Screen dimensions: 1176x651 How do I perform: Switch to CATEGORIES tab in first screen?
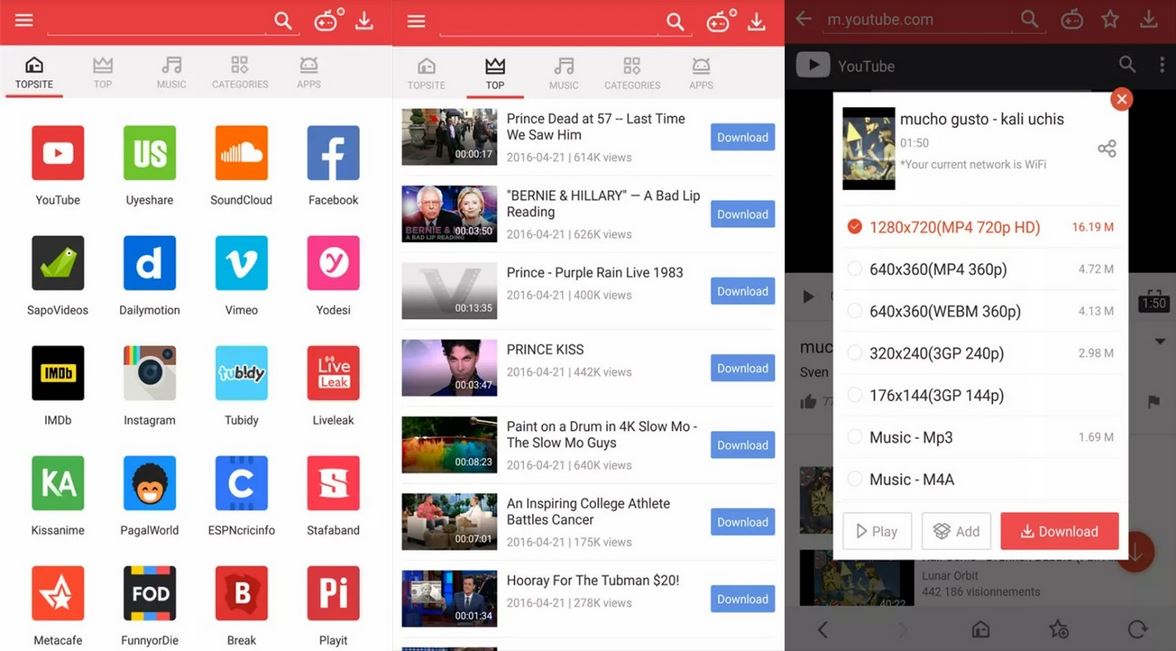pos(240,73)
